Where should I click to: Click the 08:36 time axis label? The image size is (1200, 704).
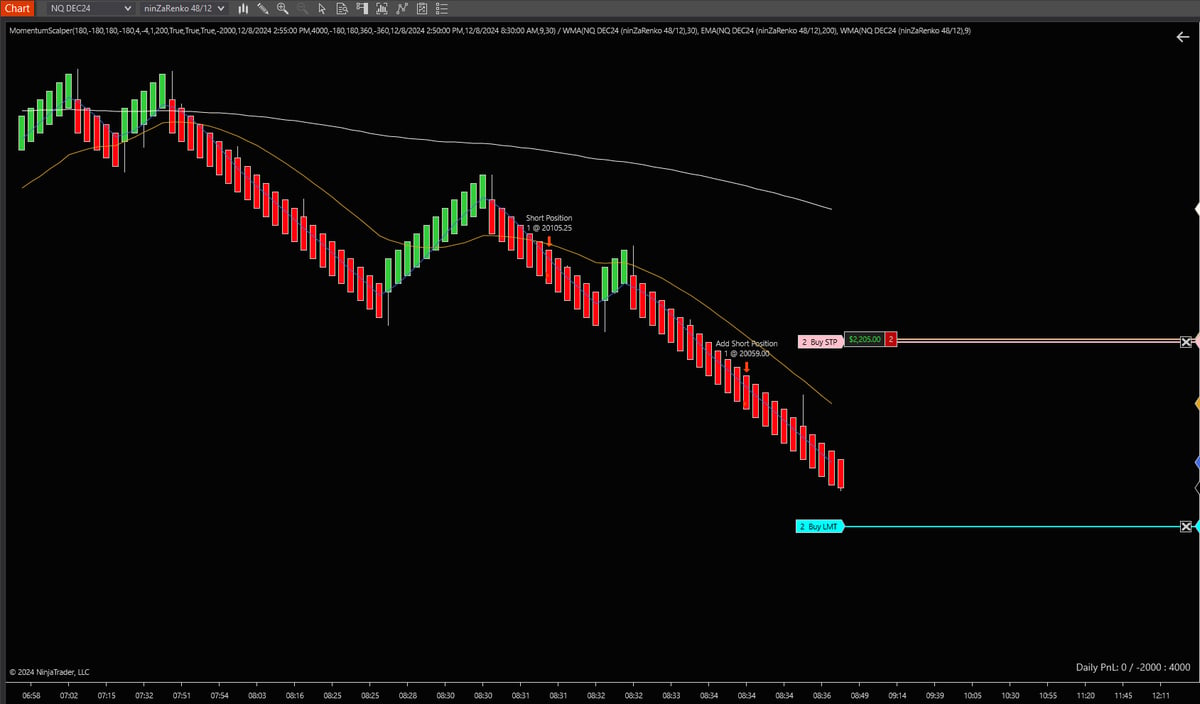tap(822, 695)
